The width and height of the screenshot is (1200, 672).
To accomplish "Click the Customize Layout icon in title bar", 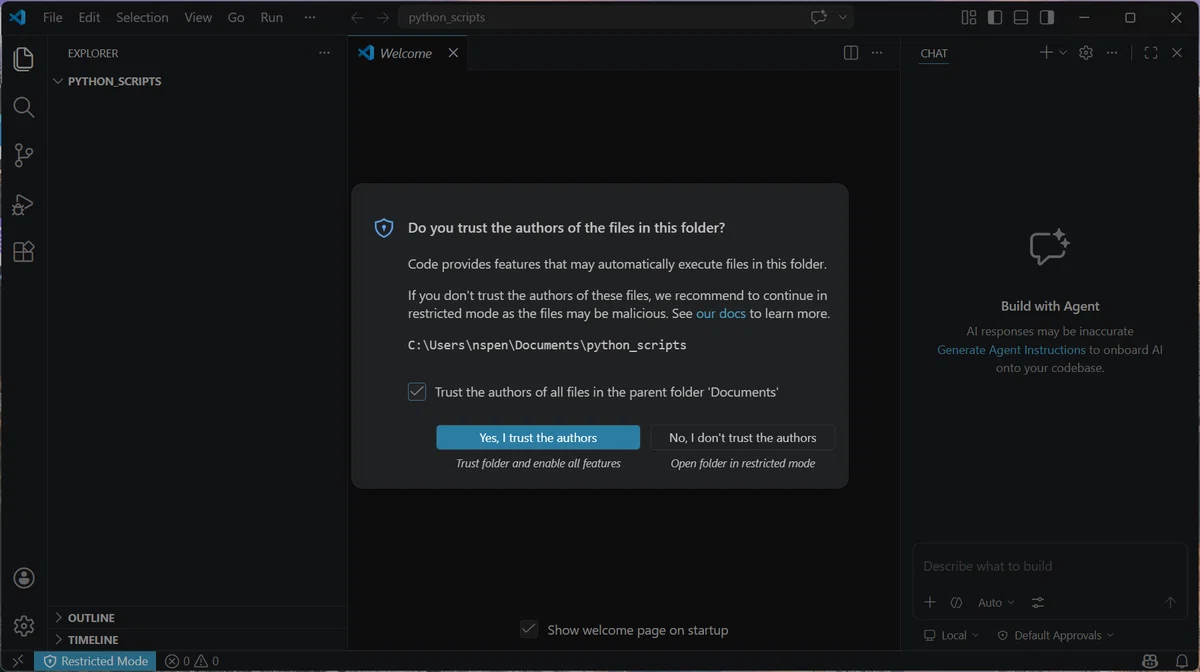I will tap(968, 18).
